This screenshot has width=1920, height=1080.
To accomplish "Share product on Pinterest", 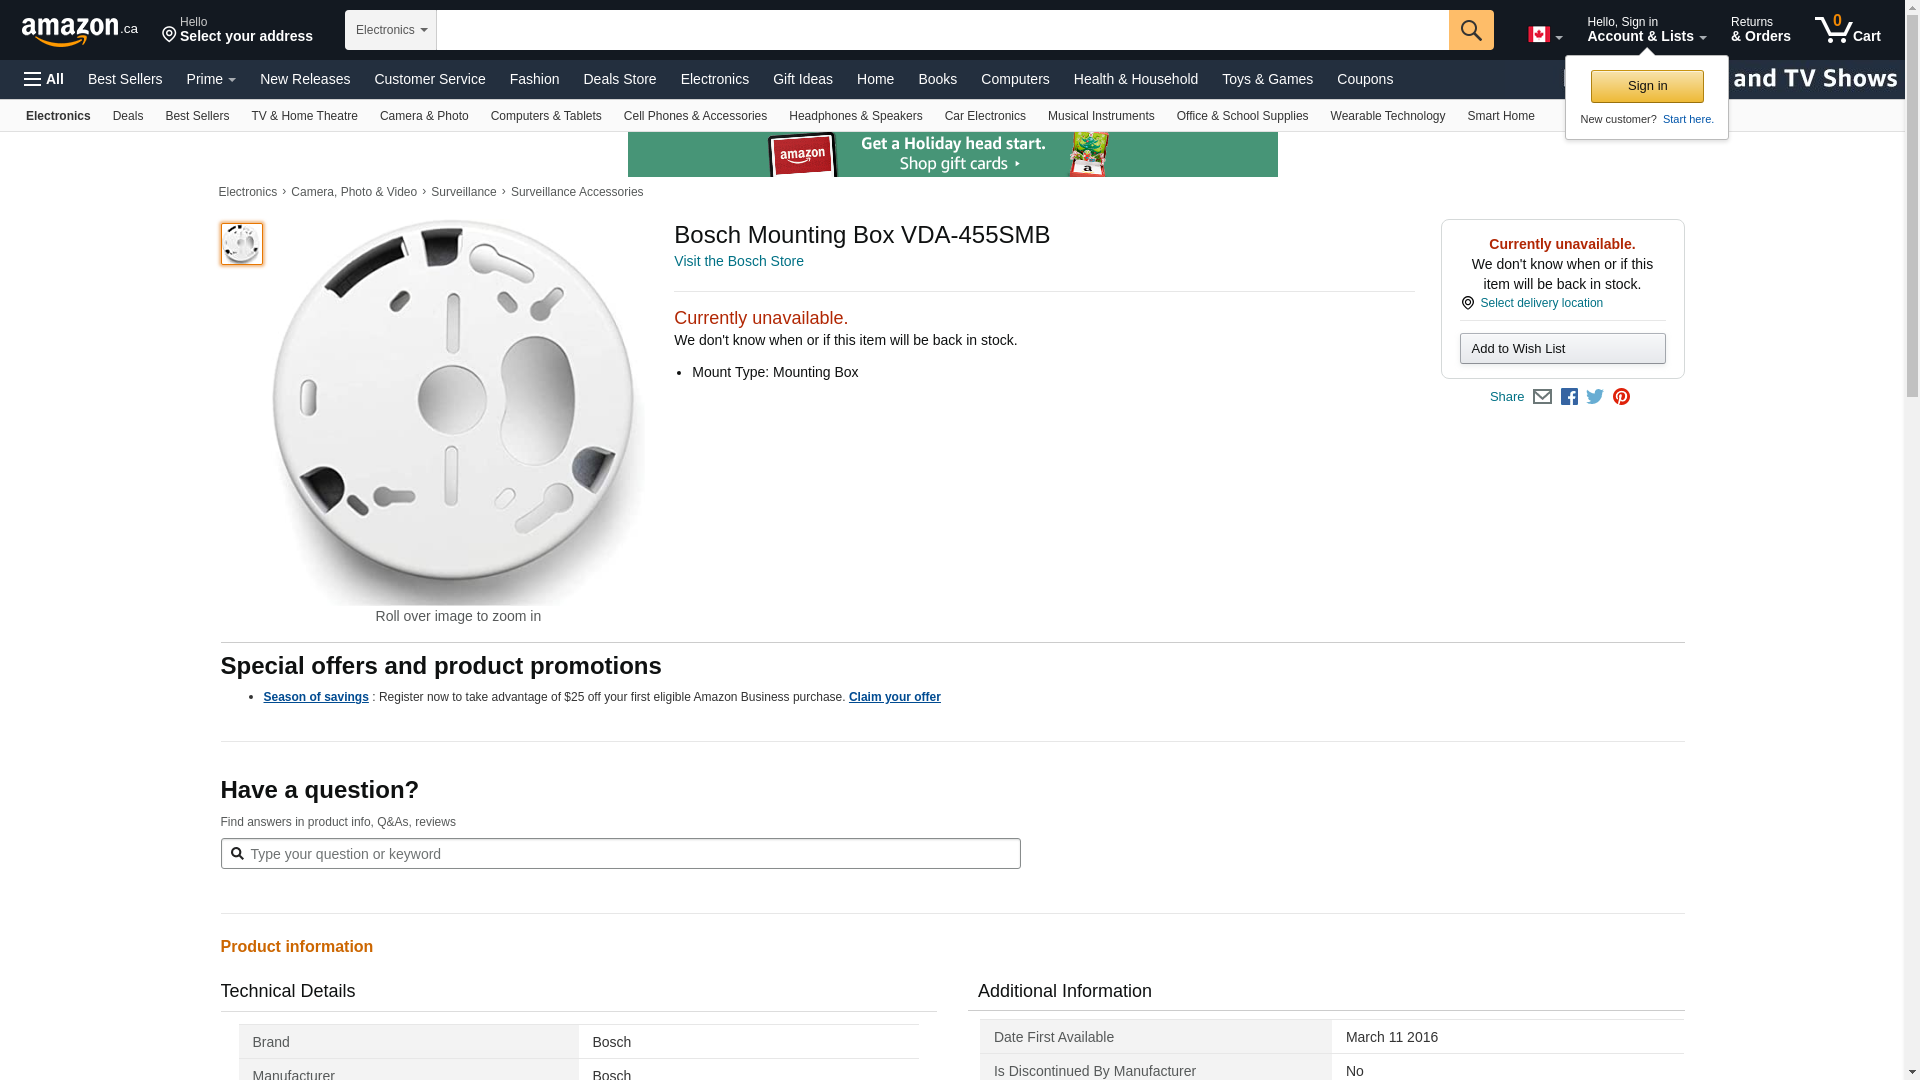I will (1621, 397).
